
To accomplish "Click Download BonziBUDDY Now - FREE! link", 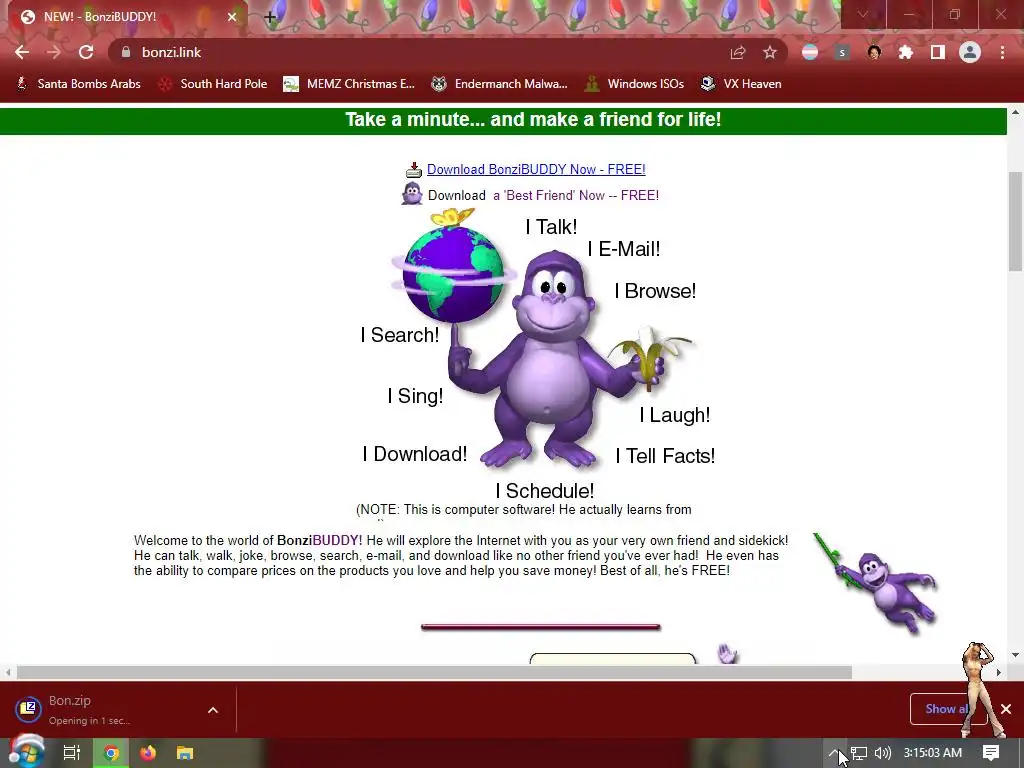I will click(x=536, y=169).
